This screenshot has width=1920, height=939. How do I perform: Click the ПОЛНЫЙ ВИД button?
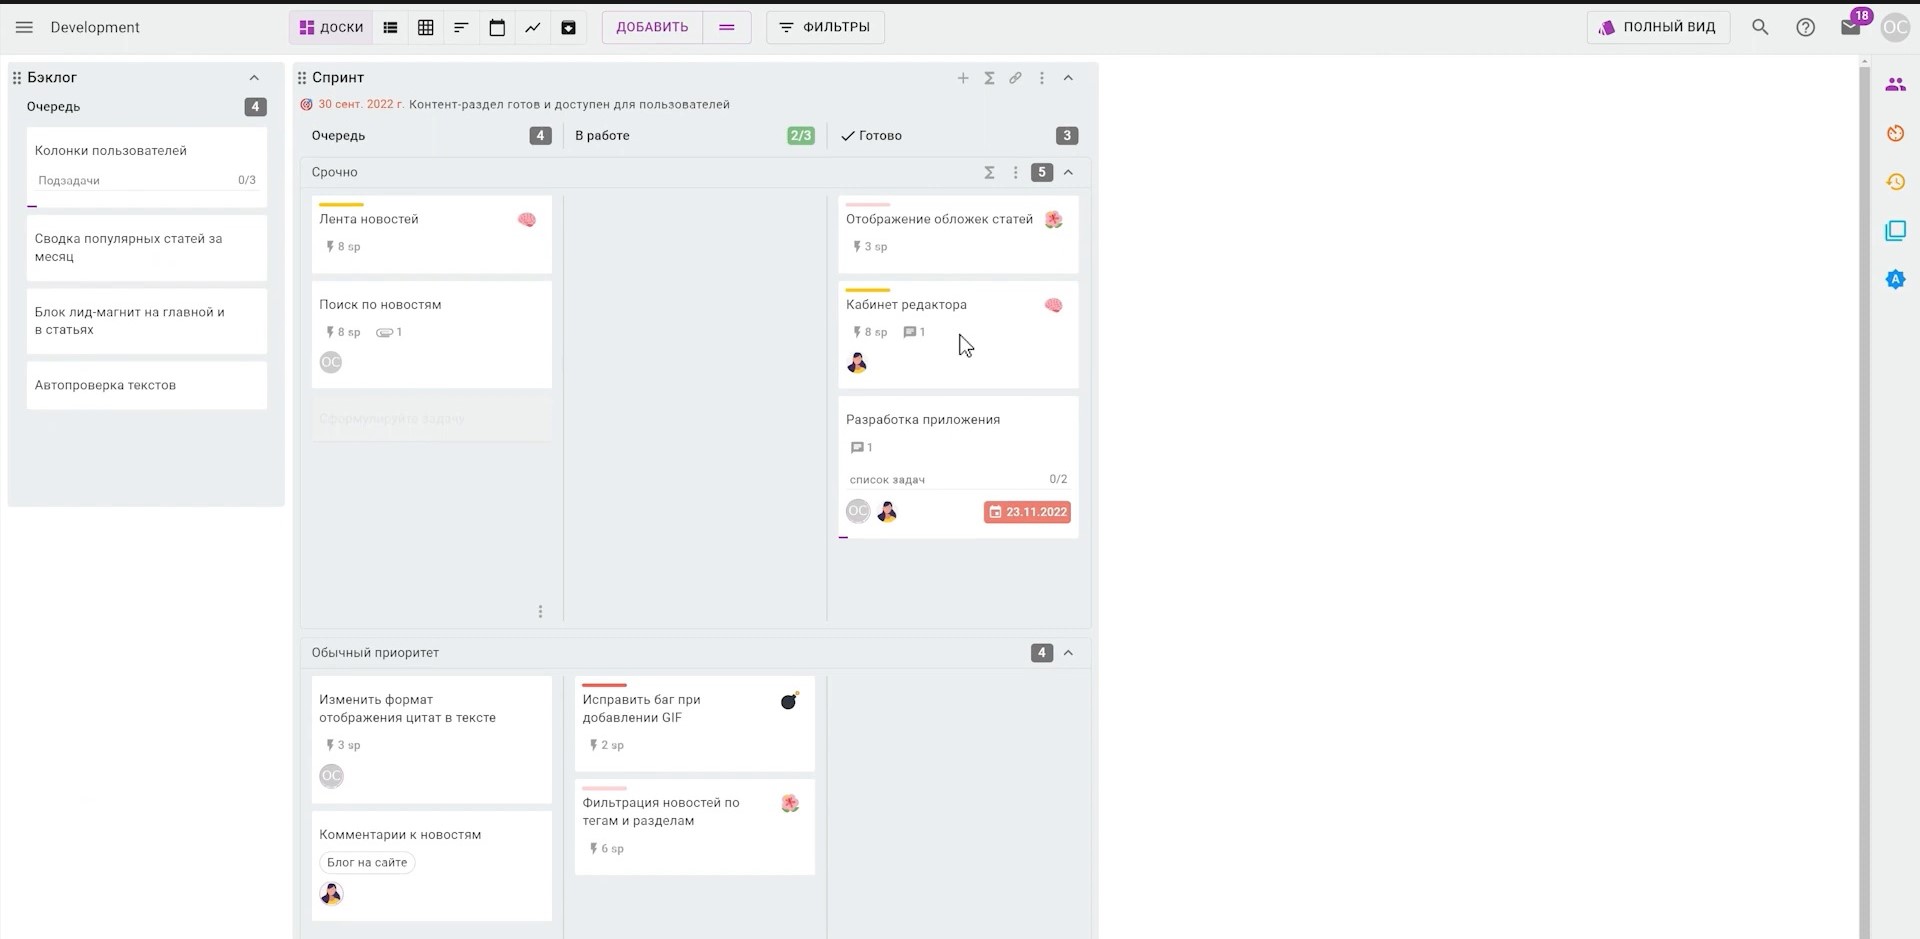[x=1658, y=27]
